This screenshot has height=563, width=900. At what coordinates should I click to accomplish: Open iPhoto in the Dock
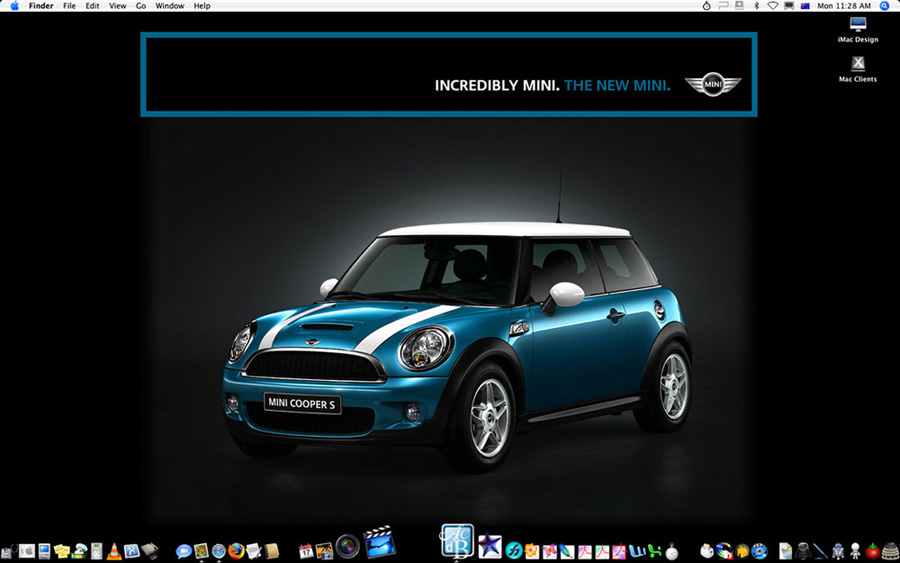coord(324,551)
